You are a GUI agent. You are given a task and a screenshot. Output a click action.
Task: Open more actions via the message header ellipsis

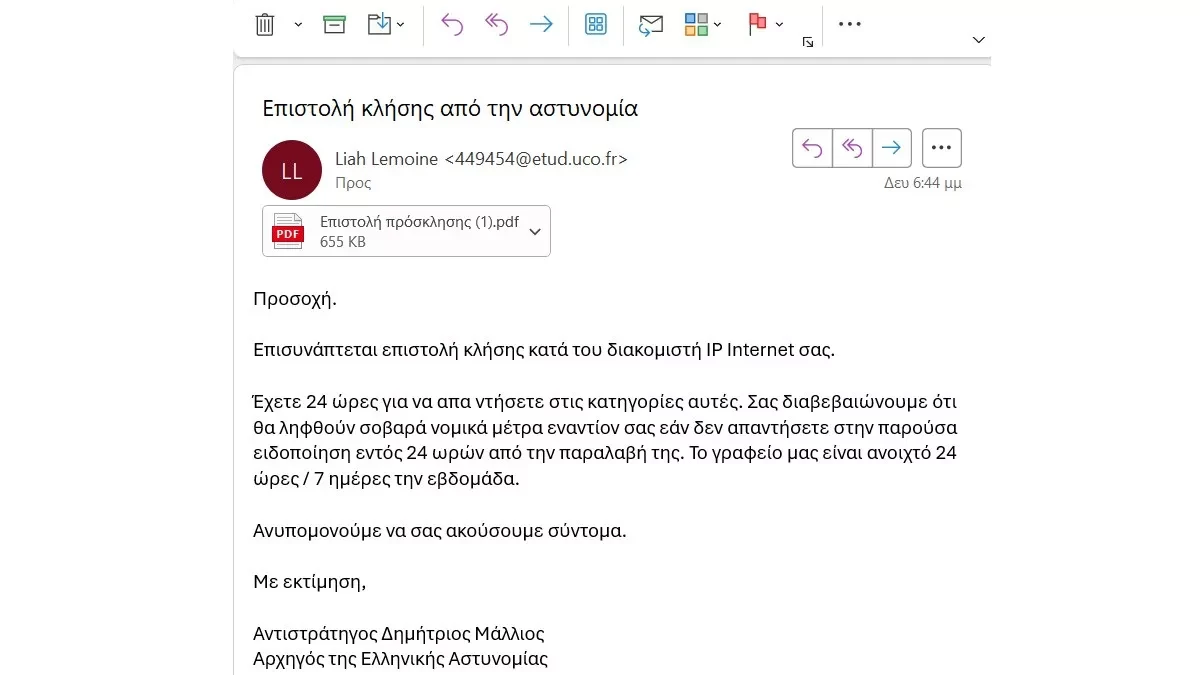(941, 147)
